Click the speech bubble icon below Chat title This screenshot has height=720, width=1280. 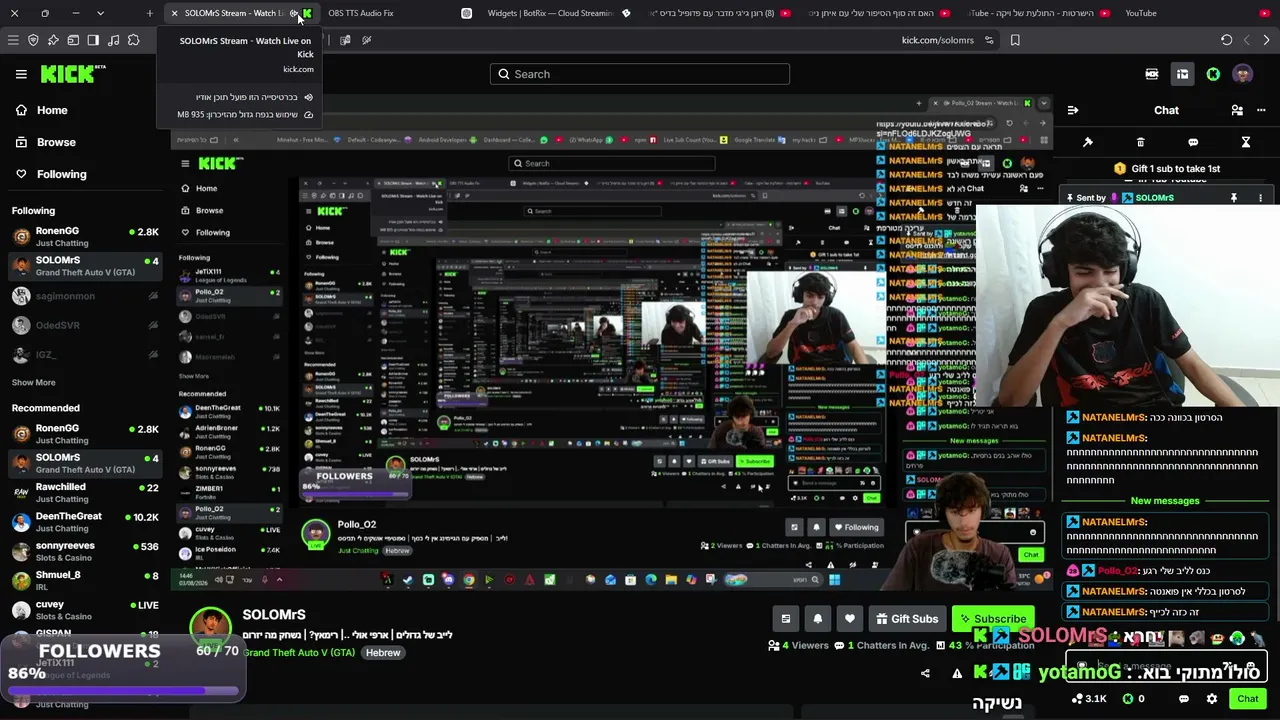pyautogui.click(x=1193, y=142)
